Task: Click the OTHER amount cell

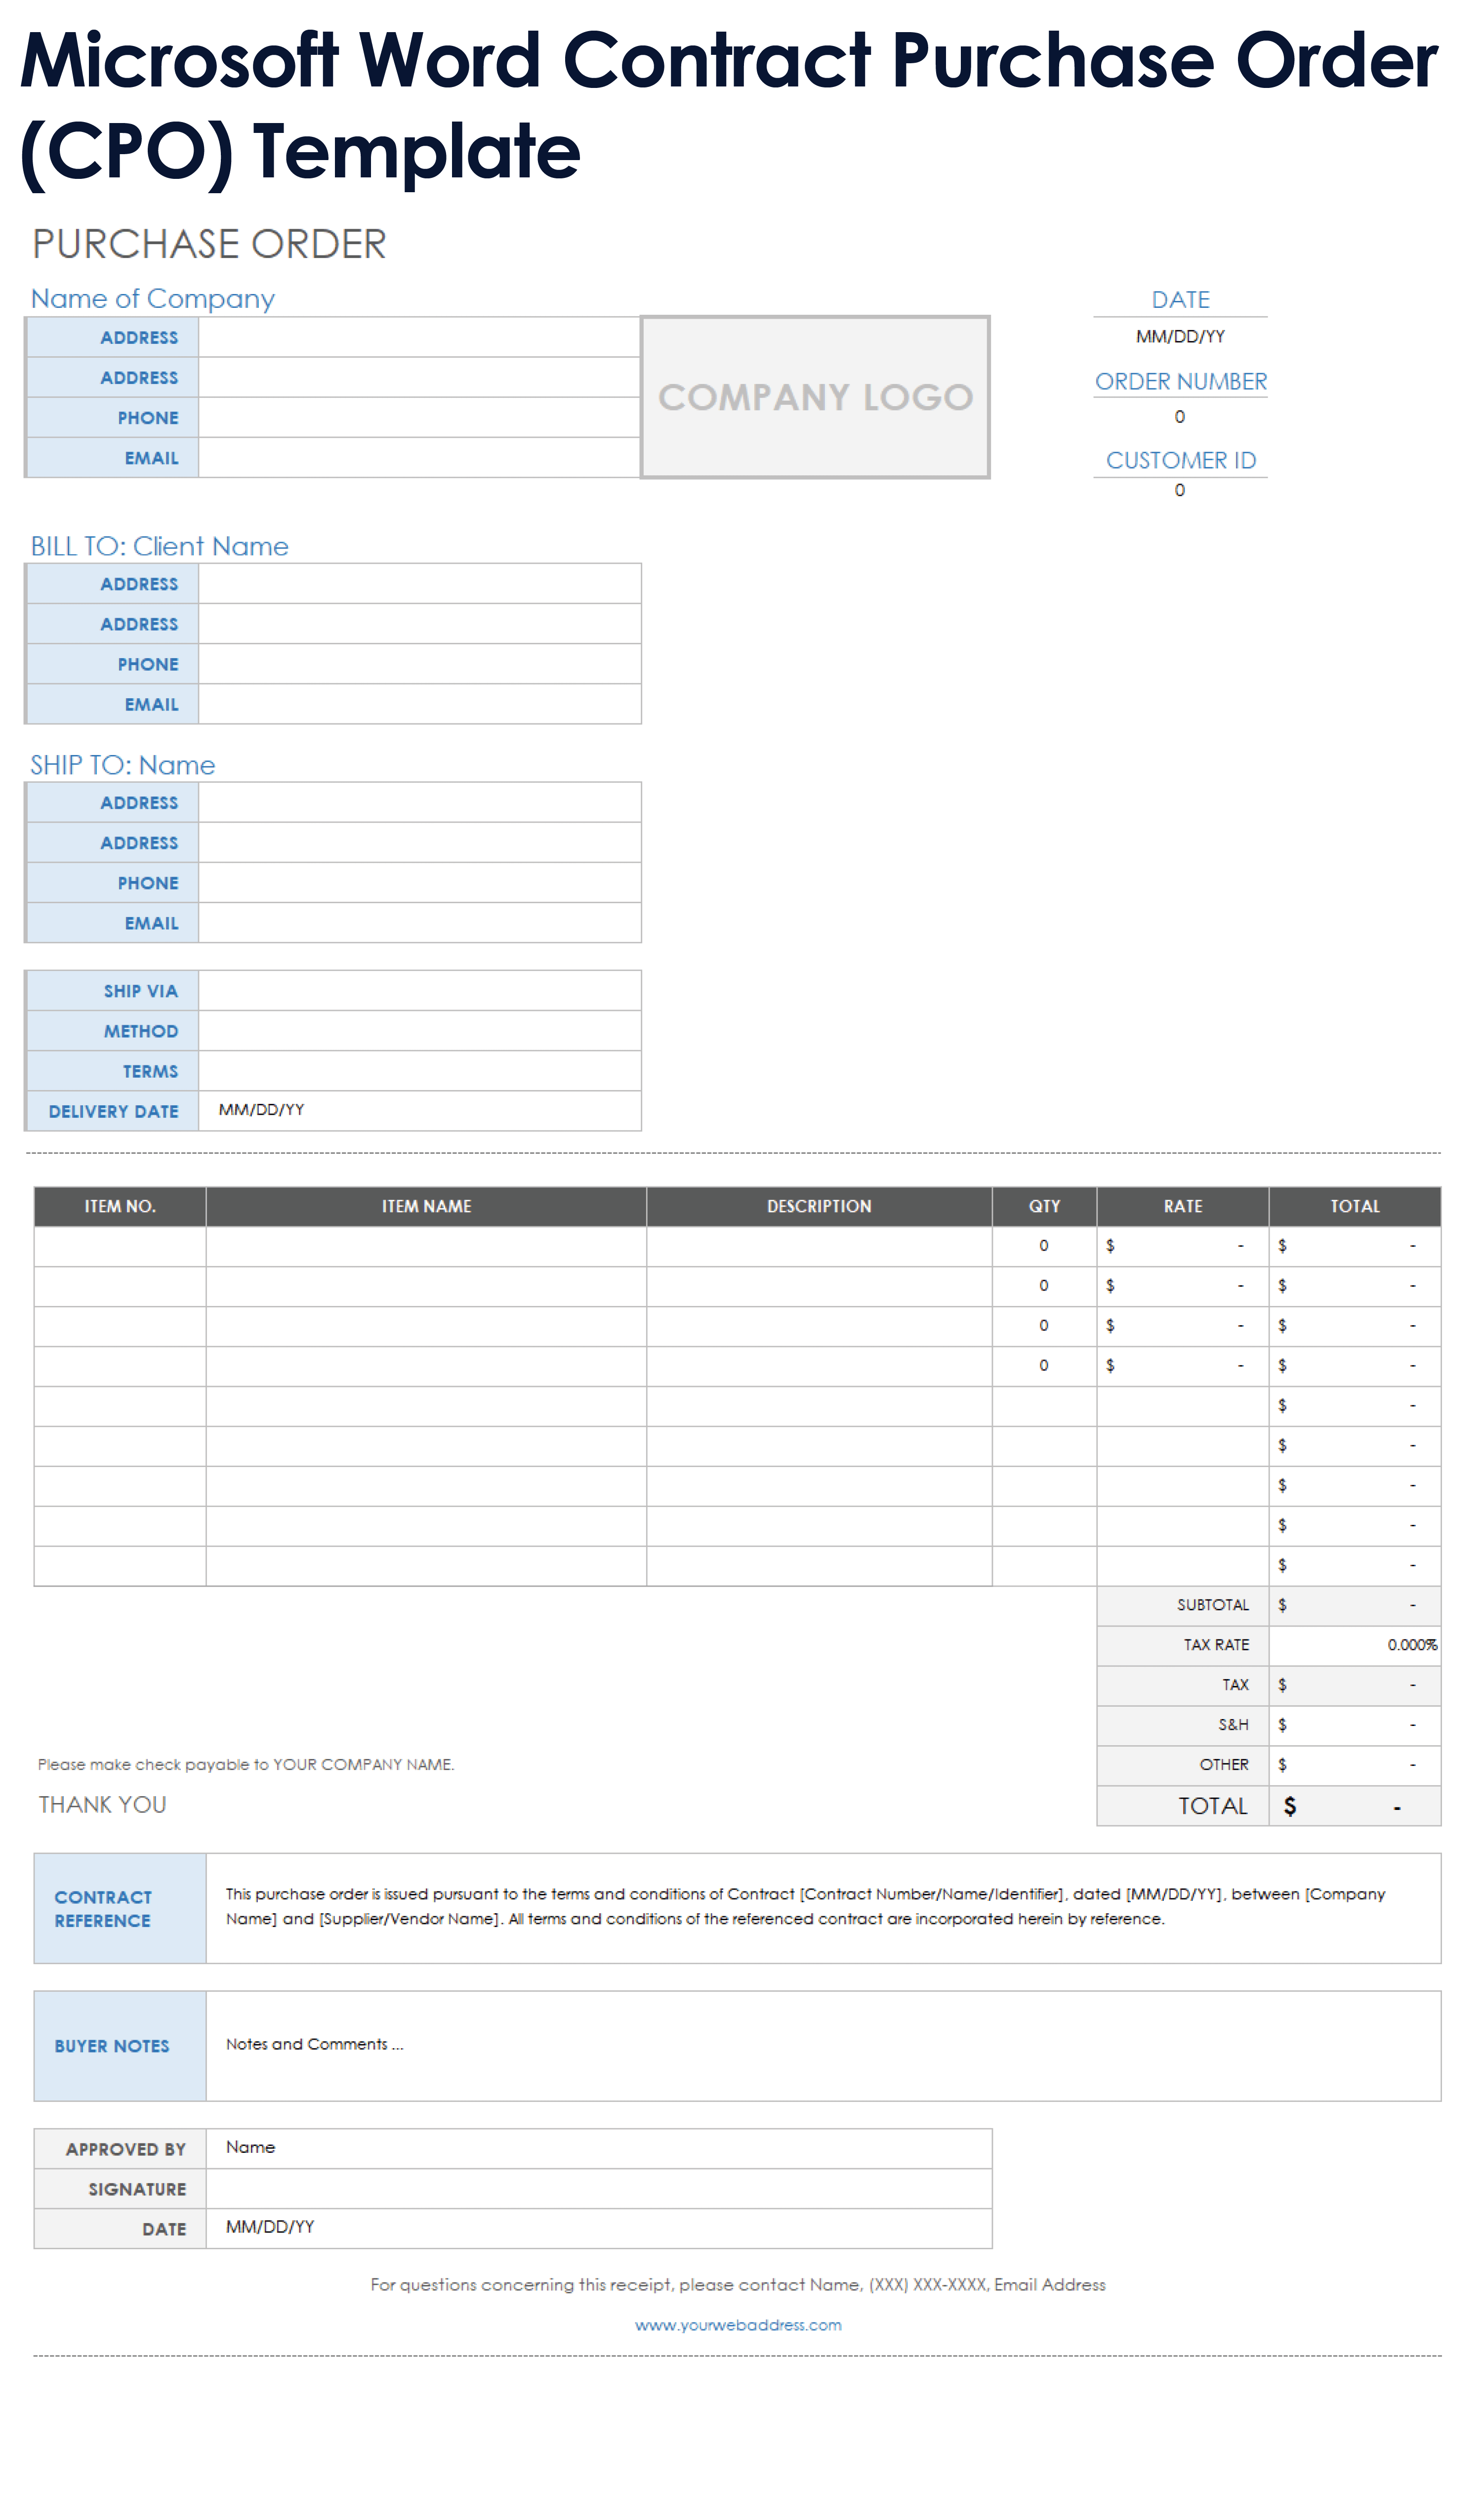Action: (x=1355, y=1765)
